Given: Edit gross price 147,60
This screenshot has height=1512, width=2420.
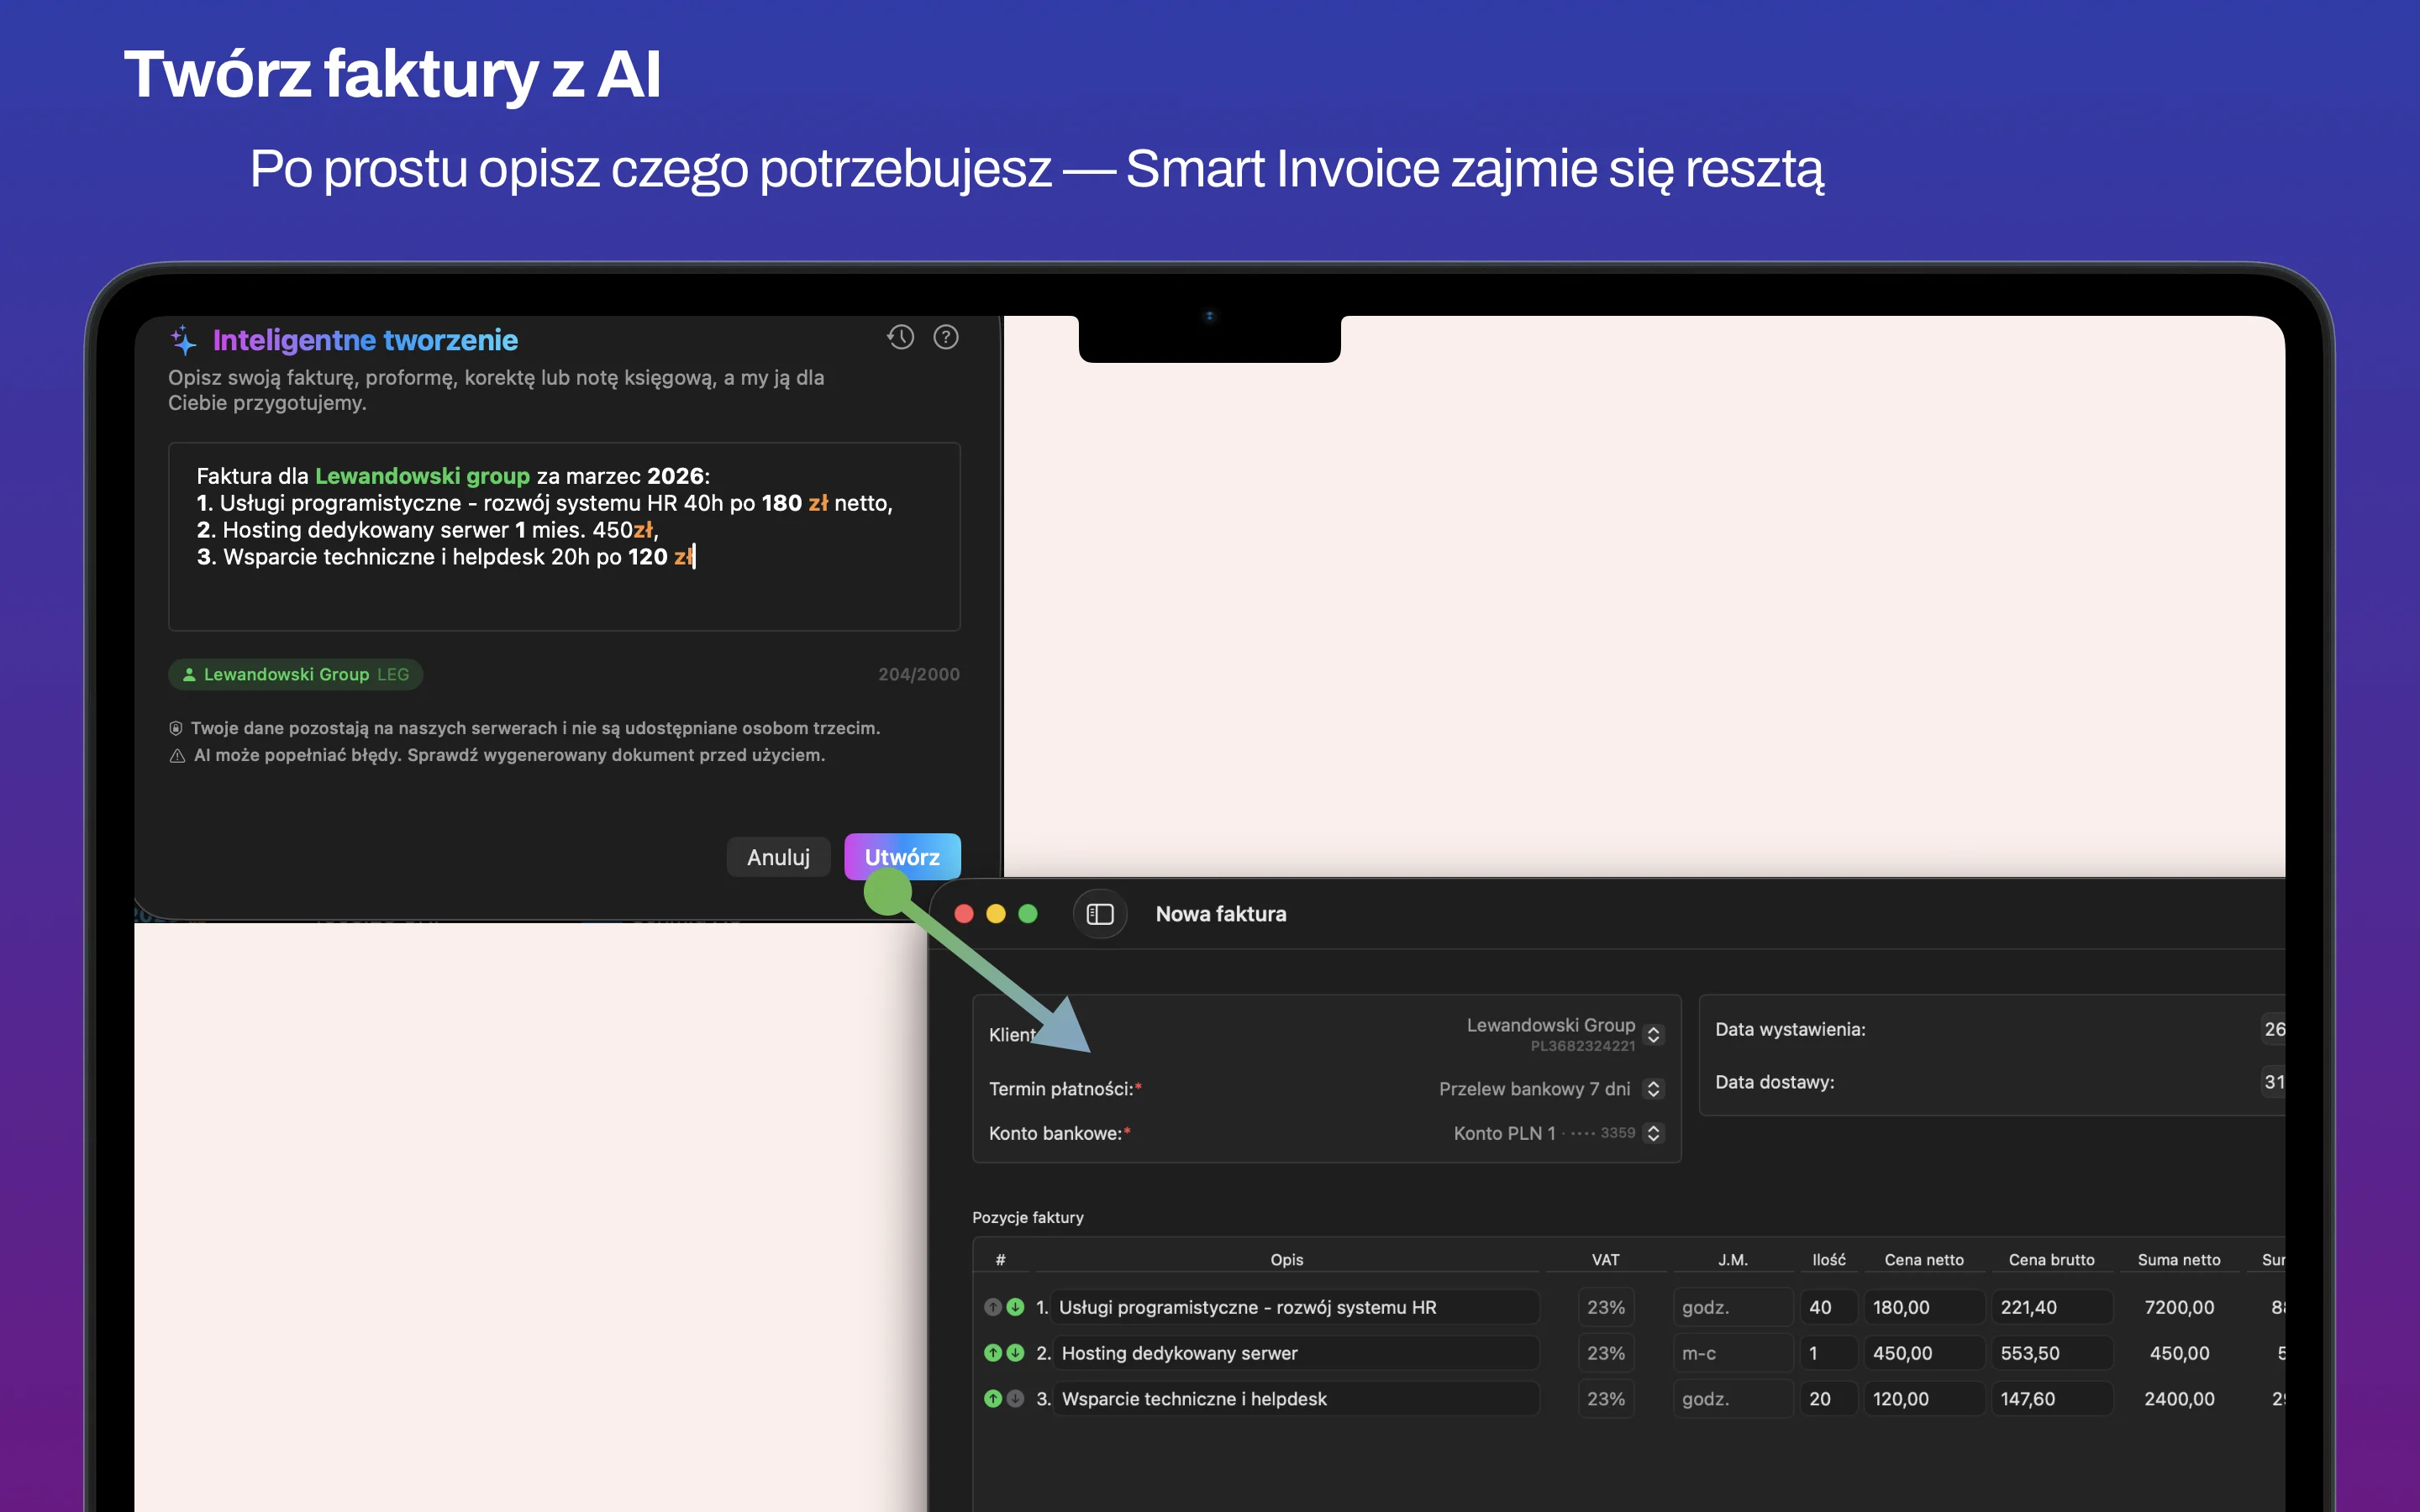Looking at the screenshot, I should [x=2052, y=1399].
